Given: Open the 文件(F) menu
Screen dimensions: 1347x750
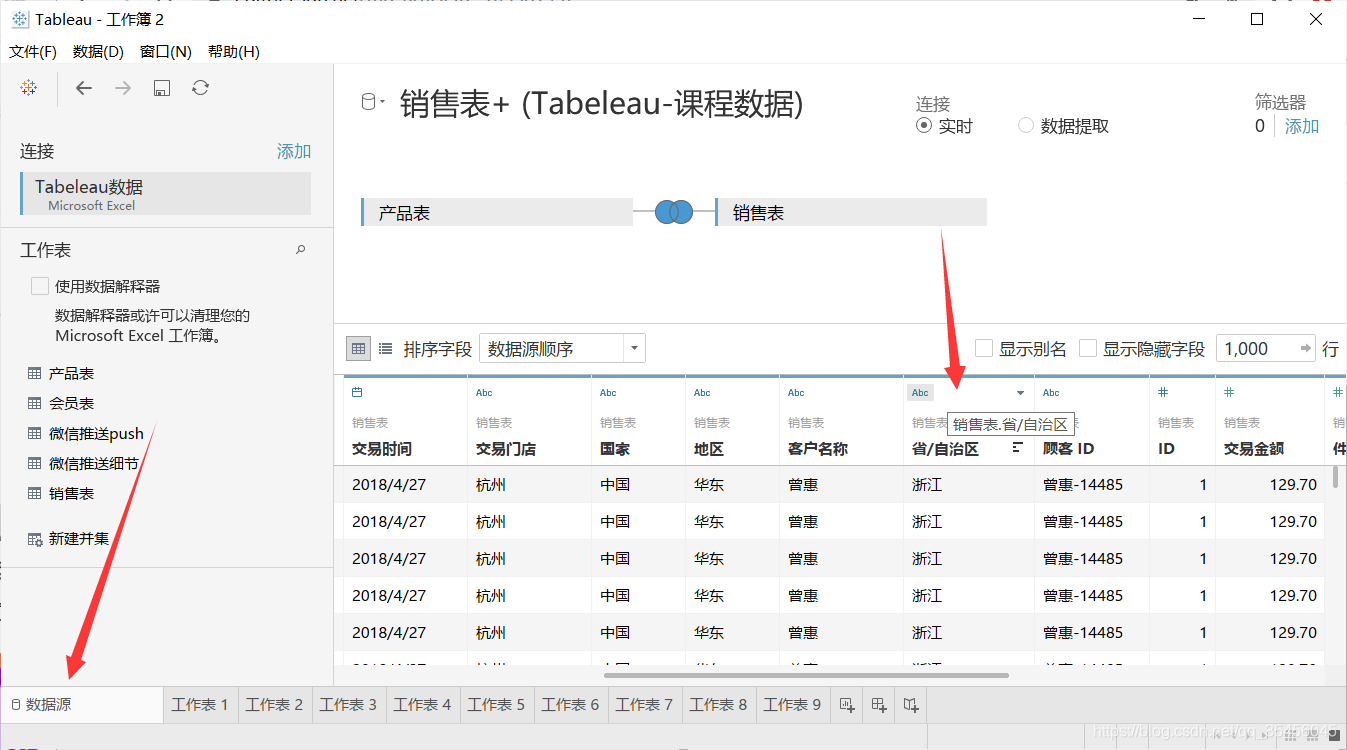Looking at the screenshot, I should coord(33,51).
